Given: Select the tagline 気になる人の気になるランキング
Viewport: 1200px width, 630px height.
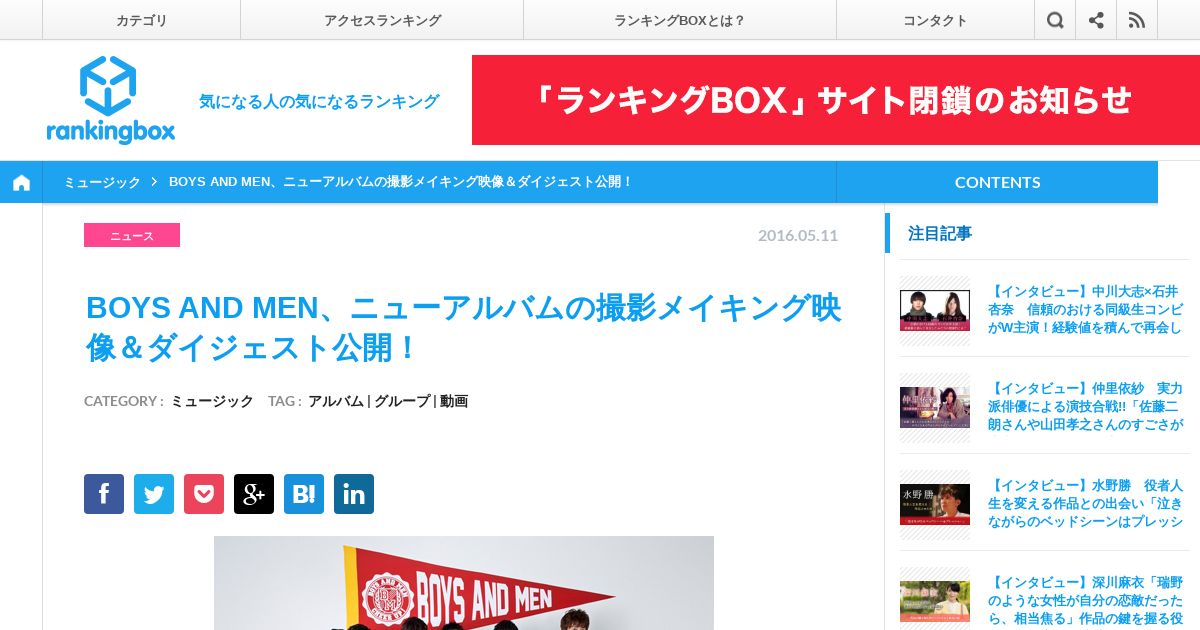Looking at the screenshot, I should (x=319, y=101).
